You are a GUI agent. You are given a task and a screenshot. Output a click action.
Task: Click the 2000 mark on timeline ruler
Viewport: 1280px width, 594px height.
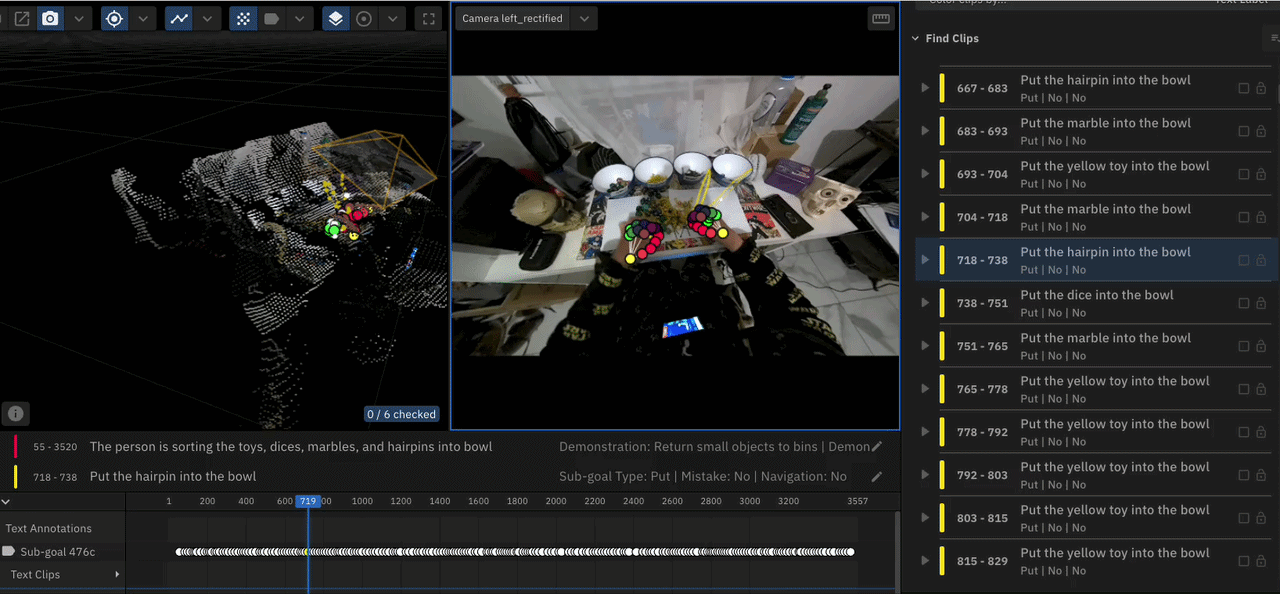pos(556,501)
